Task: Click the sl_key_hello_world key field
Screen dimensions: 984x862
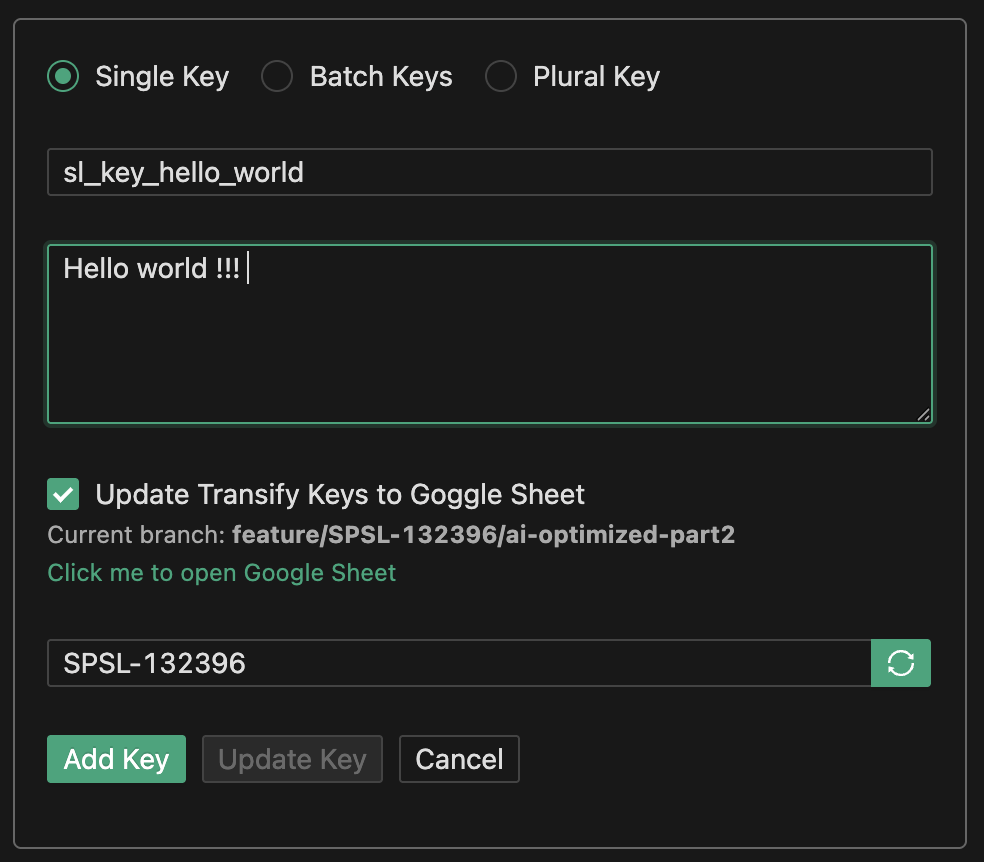Action: pos(490,171)
